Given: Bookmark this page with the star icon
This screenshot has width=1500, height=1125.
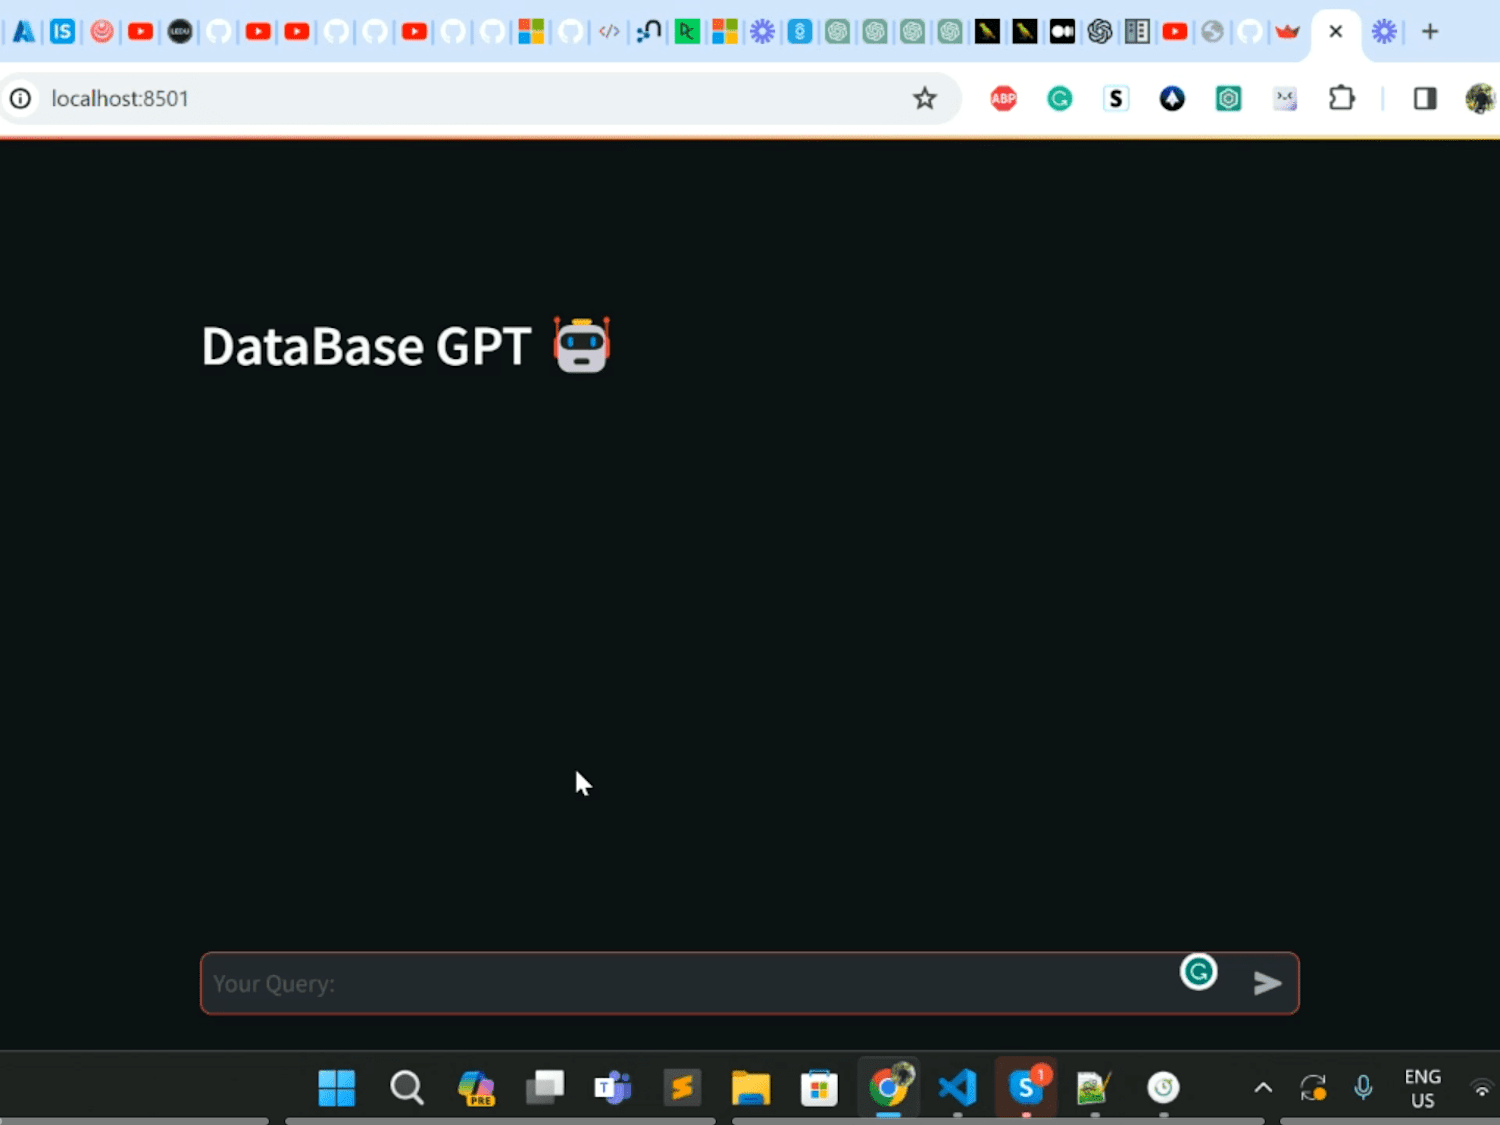Looking at the screenshot, I should point(924,98).
